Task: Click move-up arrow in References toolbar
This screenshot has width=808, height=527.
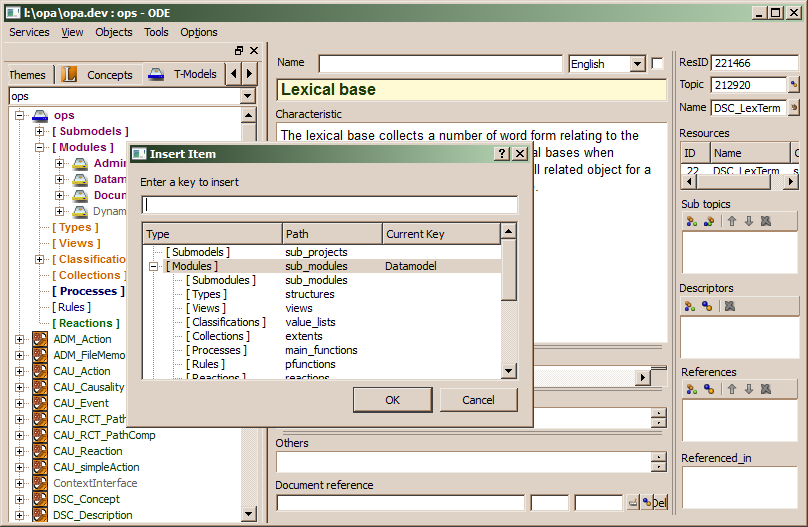Action: pos(732,389)
